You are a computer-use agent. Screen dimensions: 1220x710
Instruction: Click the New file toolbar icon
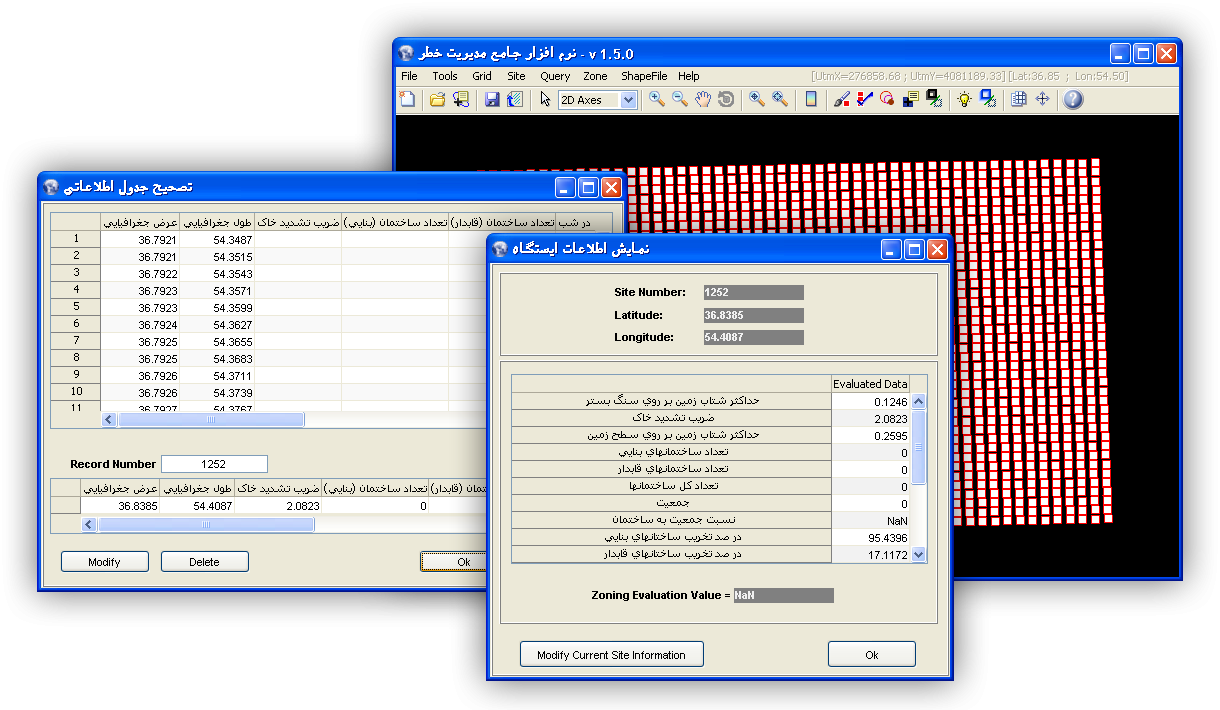[407, 99]
